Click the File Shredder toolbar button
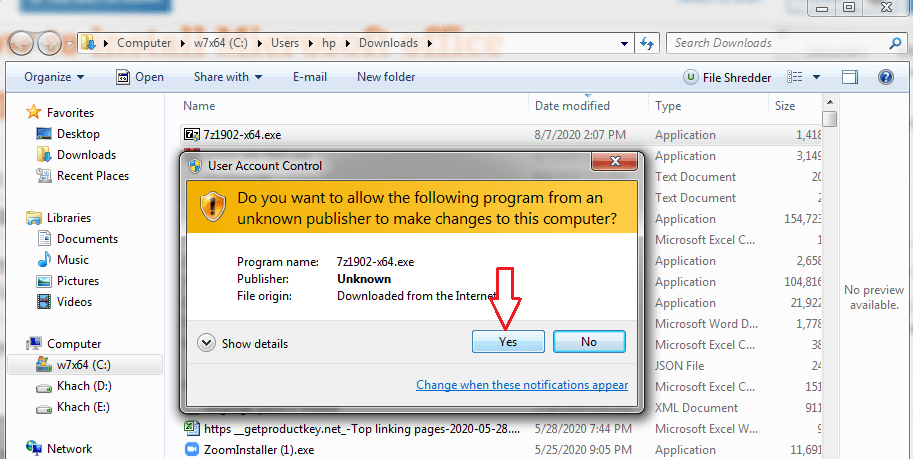 [x=727, y=77]
